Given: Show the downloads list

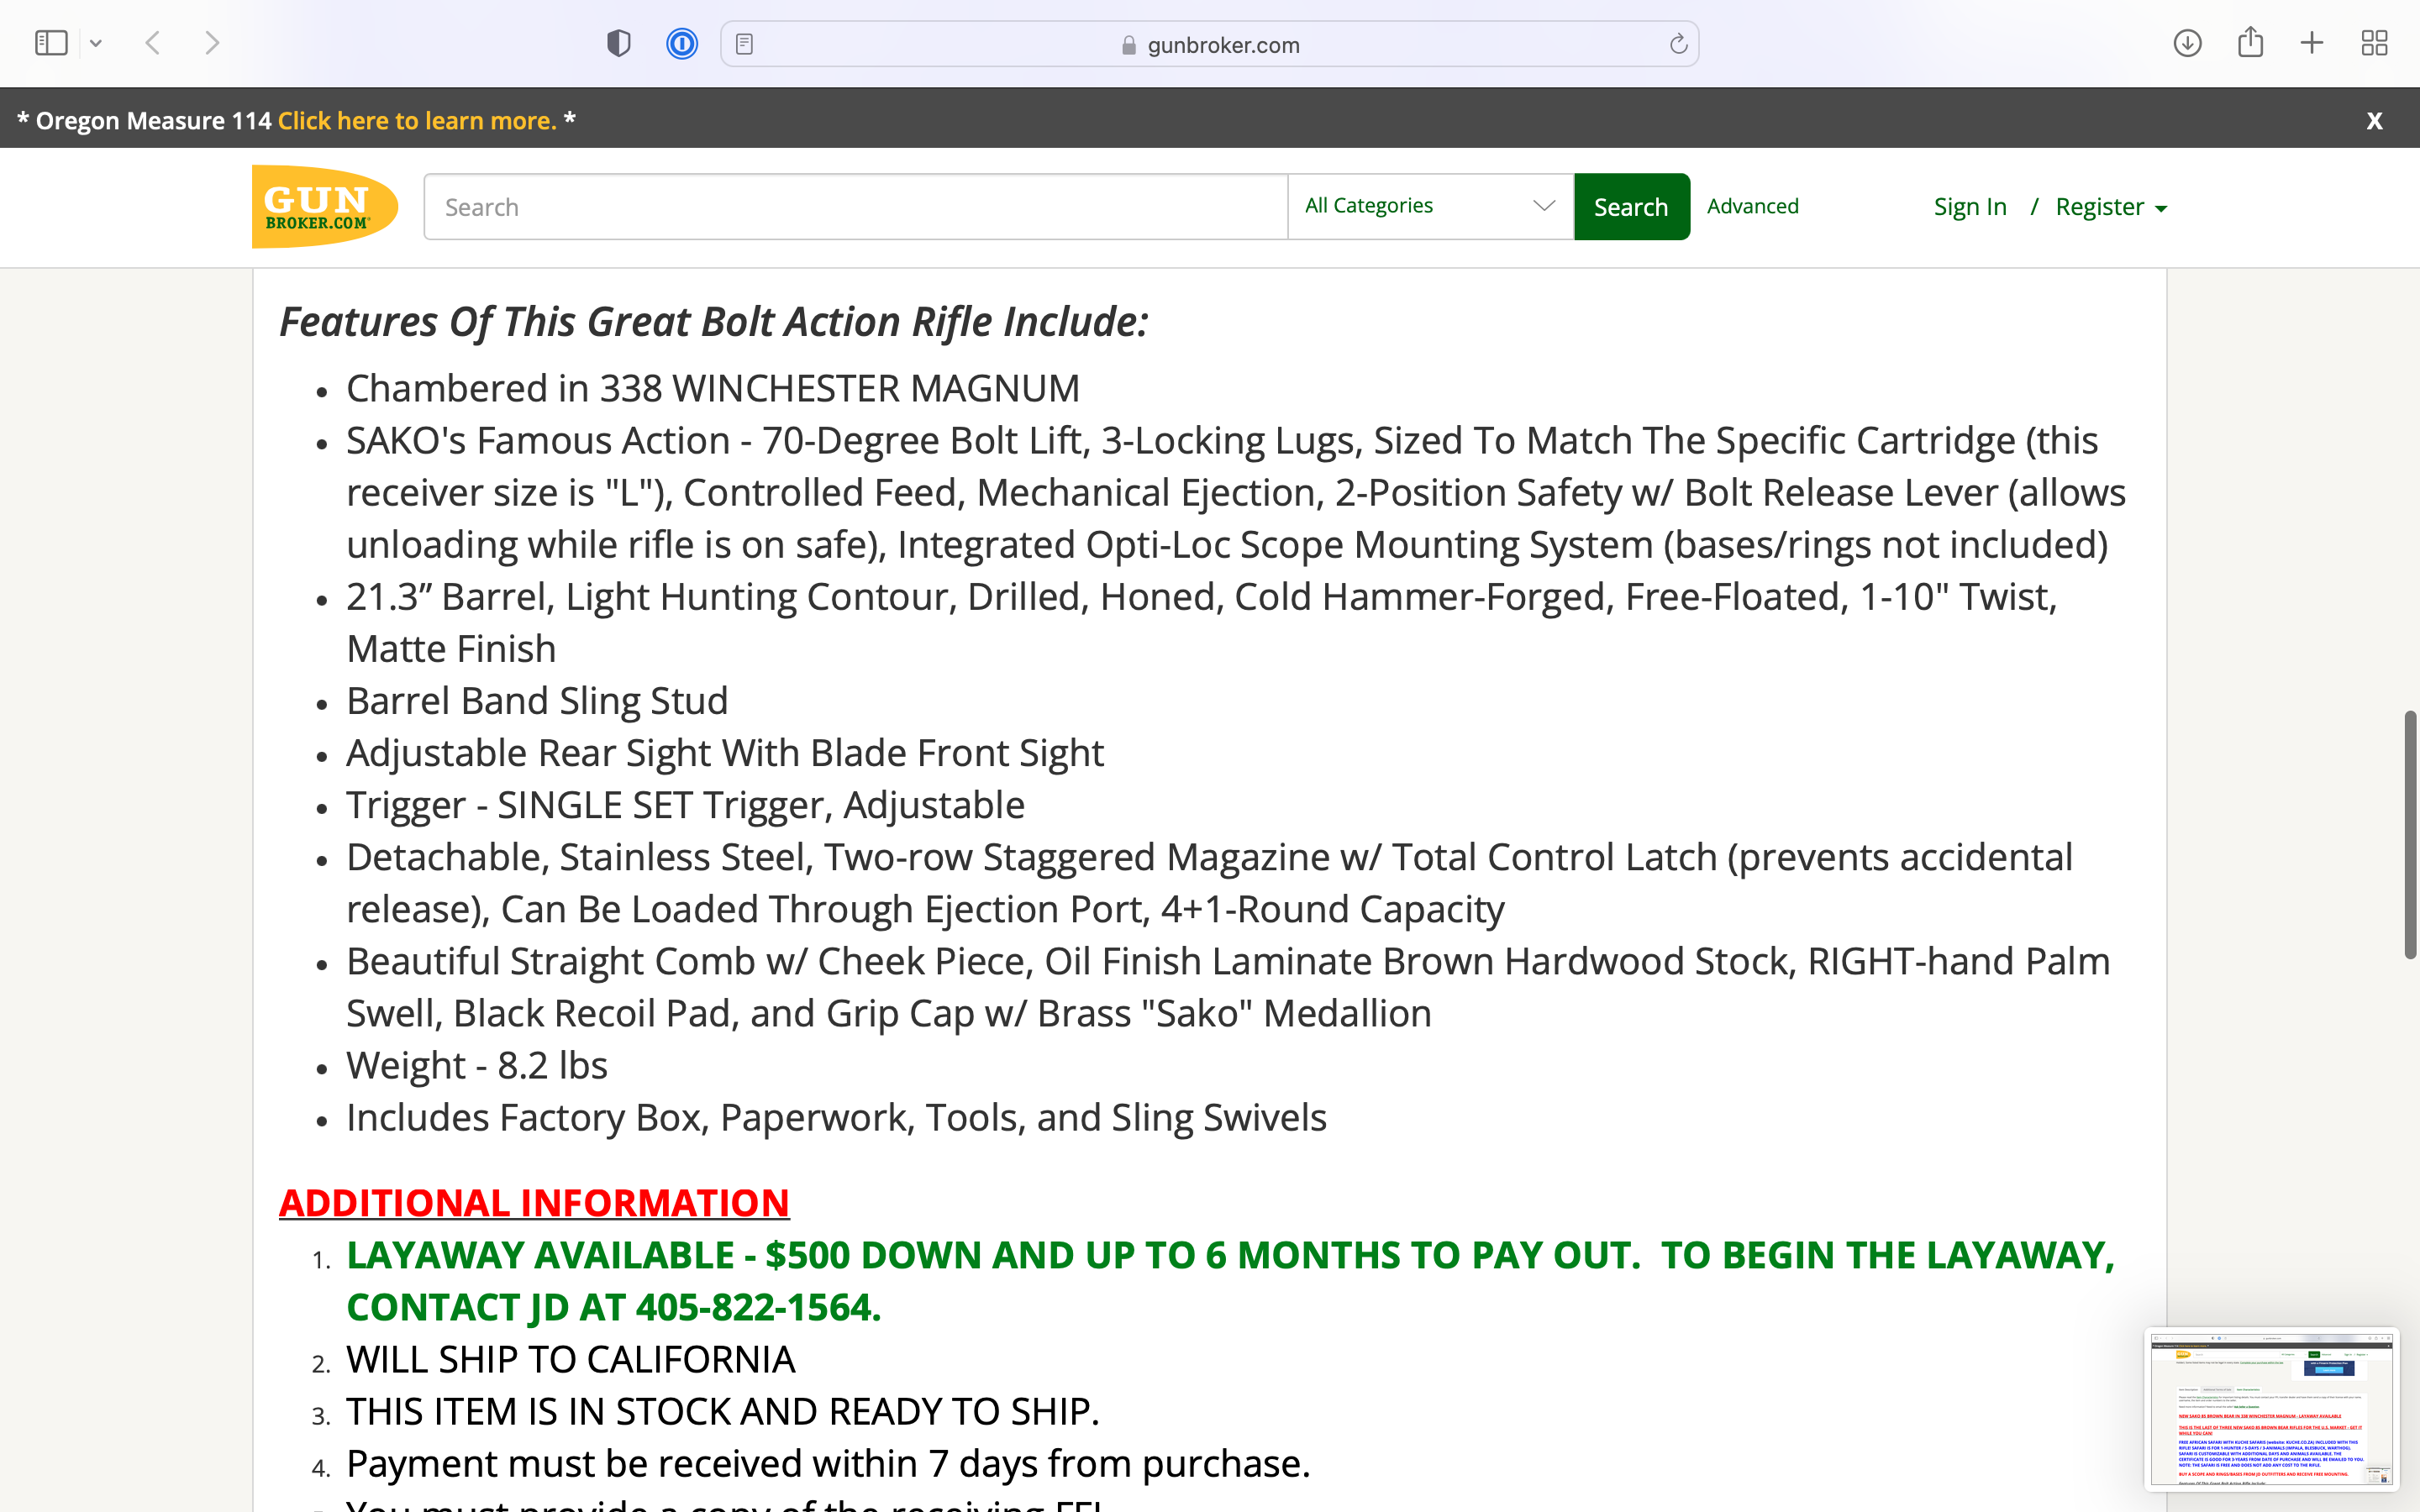Looking at the screenshot, I should point(2187,43).
